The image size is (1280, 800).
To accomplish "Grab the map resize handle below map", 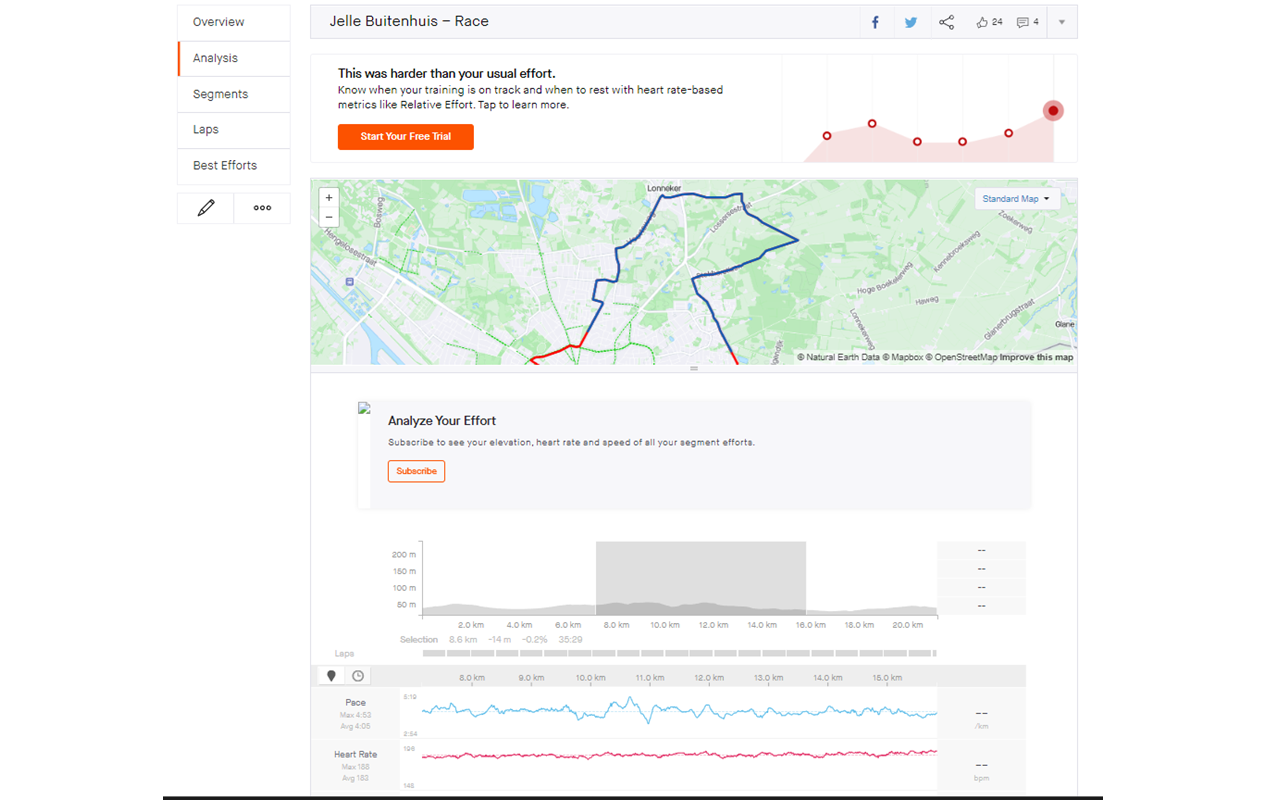I will tap(694, 369).
